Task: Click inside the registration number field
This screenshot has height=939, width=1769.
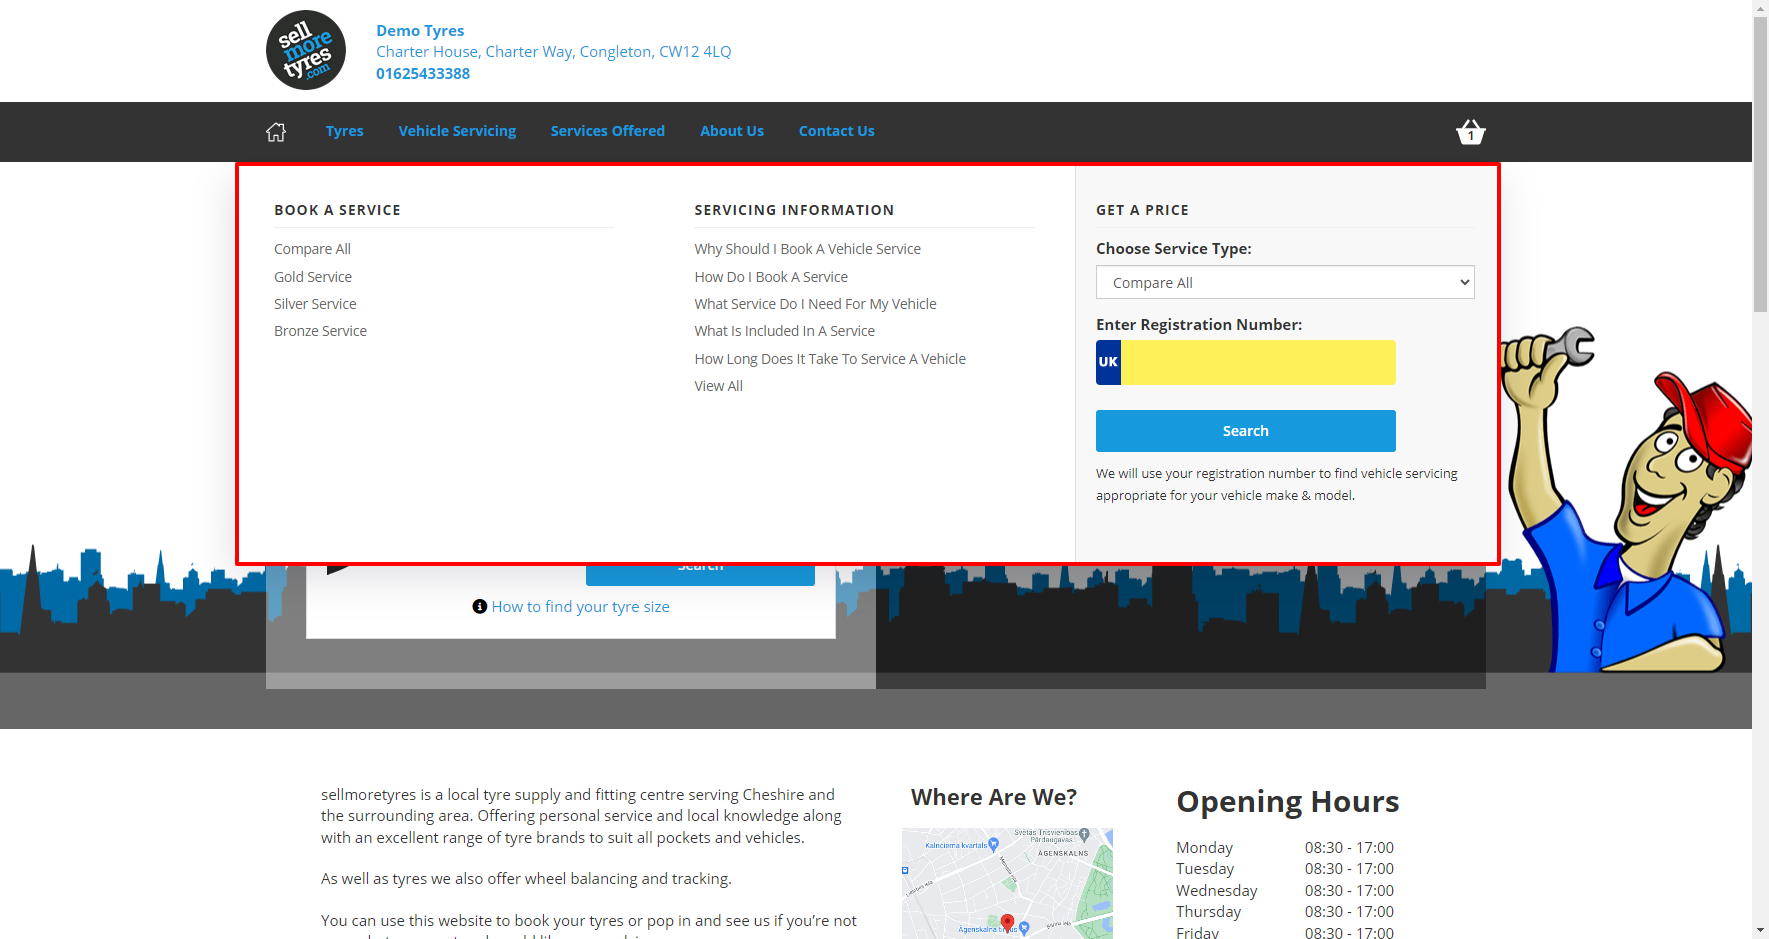Action: pos(1255,362)
